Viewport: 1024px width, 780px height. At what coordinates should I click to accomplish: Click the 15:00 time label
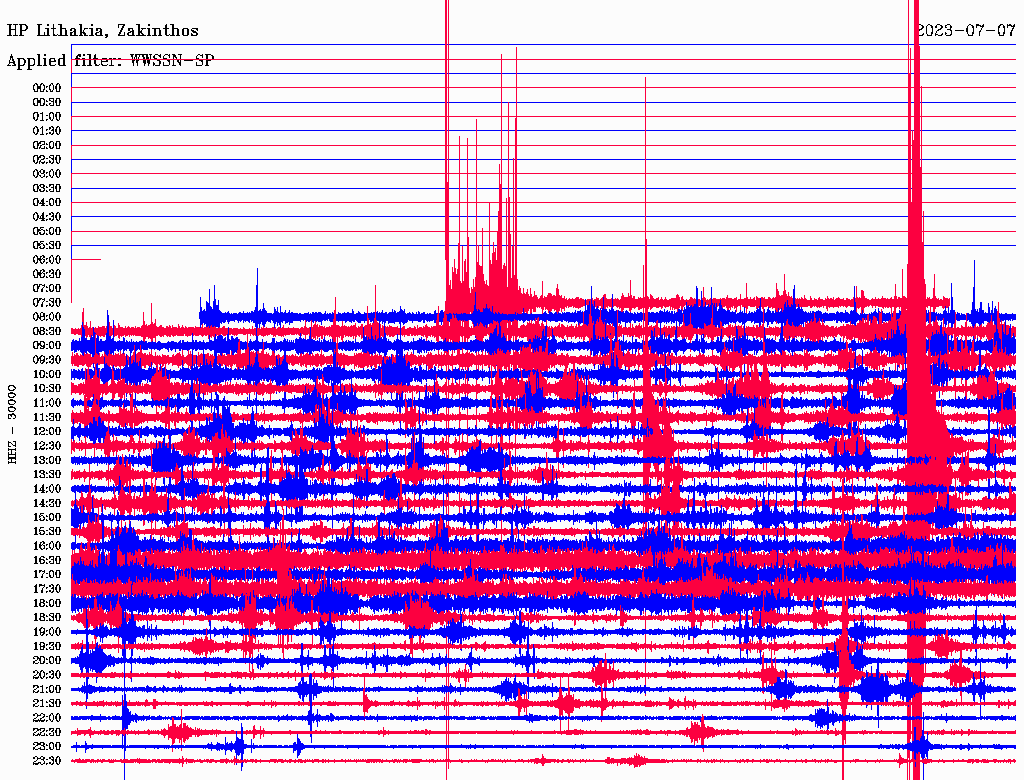(x=47, y=518)
